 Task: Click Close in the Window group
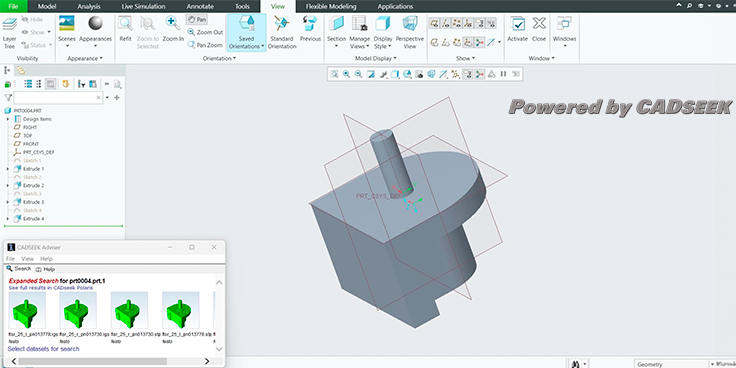pyautogui.click(x=539, y=29)
